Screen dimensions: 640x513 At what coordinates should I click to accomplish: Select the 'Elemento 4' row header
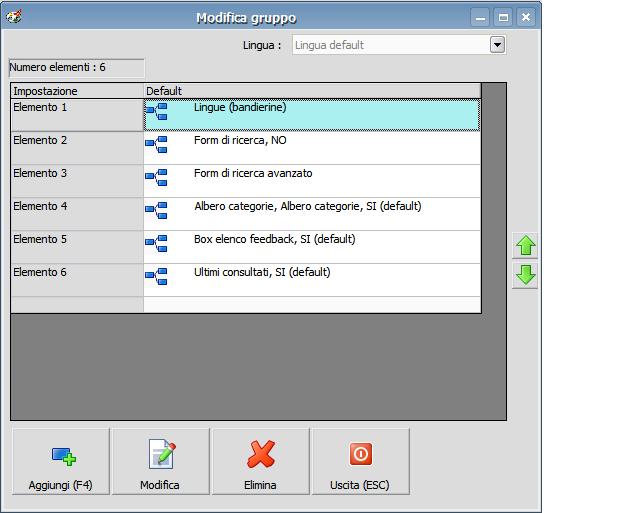pos(77,214)
